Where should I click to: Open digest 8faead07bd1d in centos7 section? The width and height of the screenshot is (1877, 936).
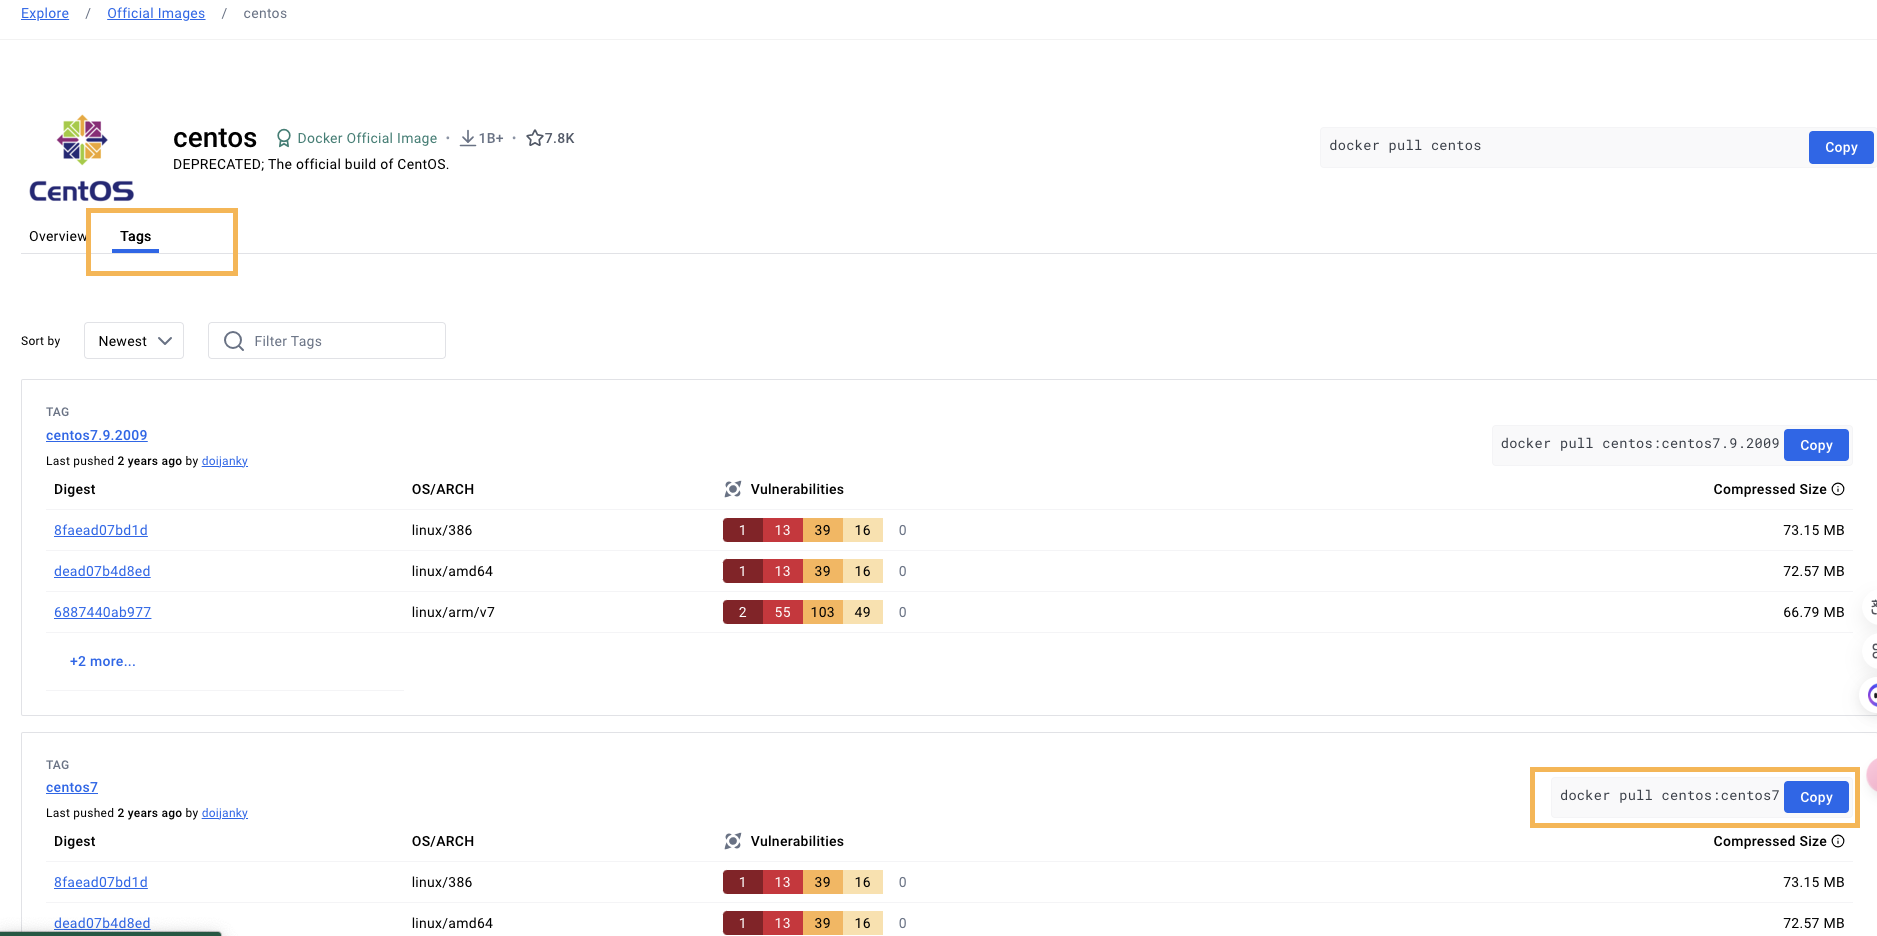coord(101,882)
